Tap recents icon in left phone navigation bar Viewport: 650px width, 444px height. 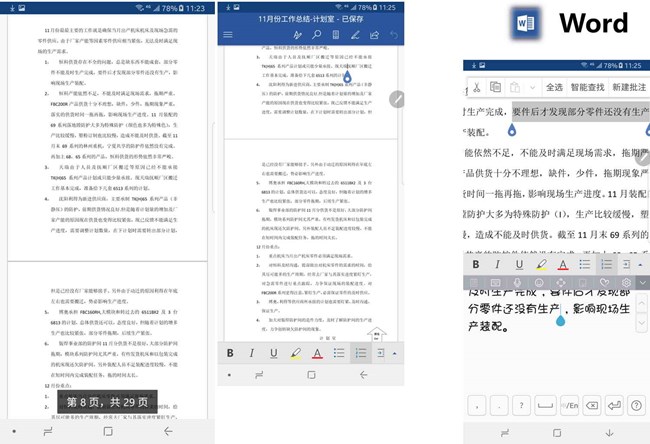[x=48, y=432]
